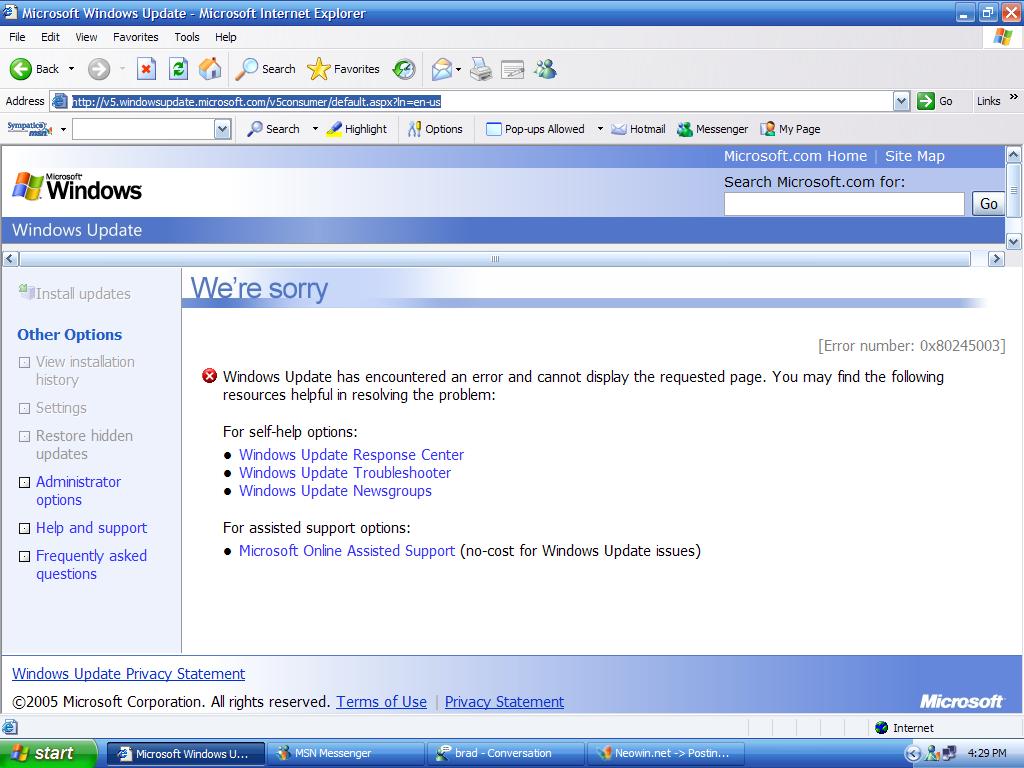Click the MSN toolbar search input
This screenshot has width=1024, height=768.
tap(144, 129)
